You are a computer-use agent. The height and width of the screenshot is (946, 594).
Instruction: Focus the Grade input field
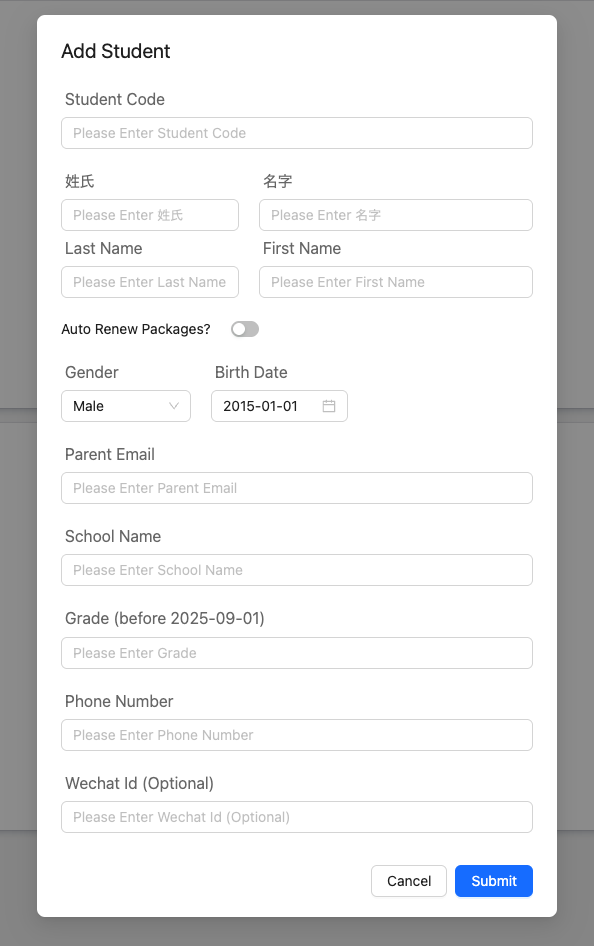pos(297,653)
